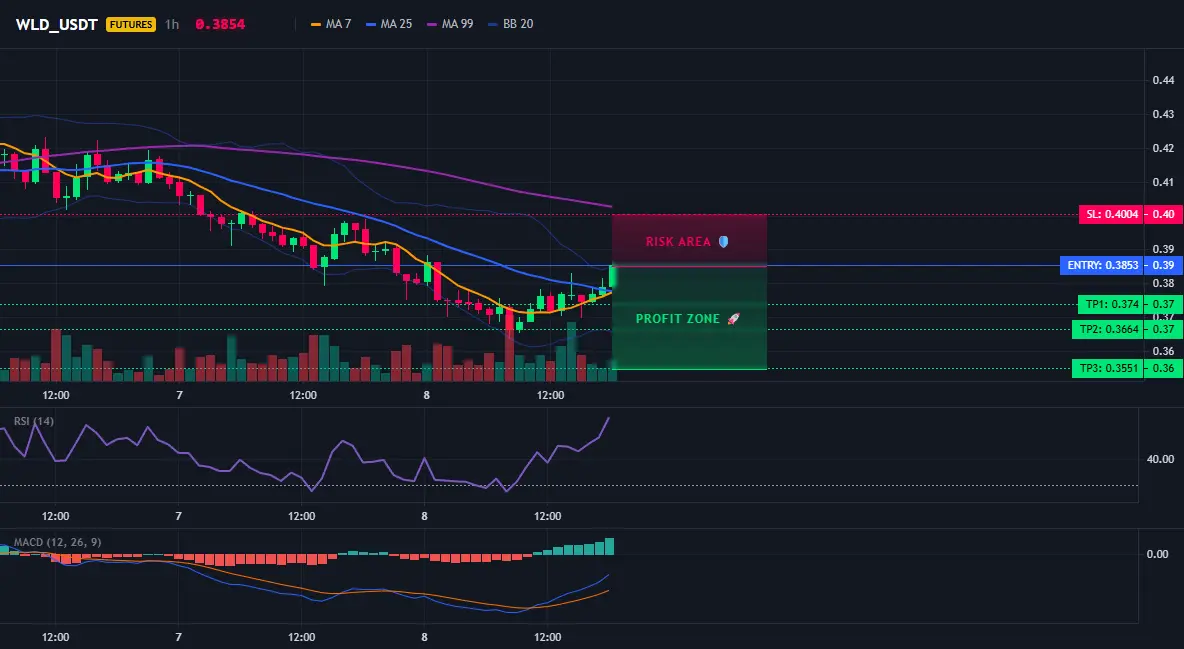This screenshot has width=1184, height=649.
Task: Click the RISK AREA text
Action: pyautogui.click(x=678, y=242)
